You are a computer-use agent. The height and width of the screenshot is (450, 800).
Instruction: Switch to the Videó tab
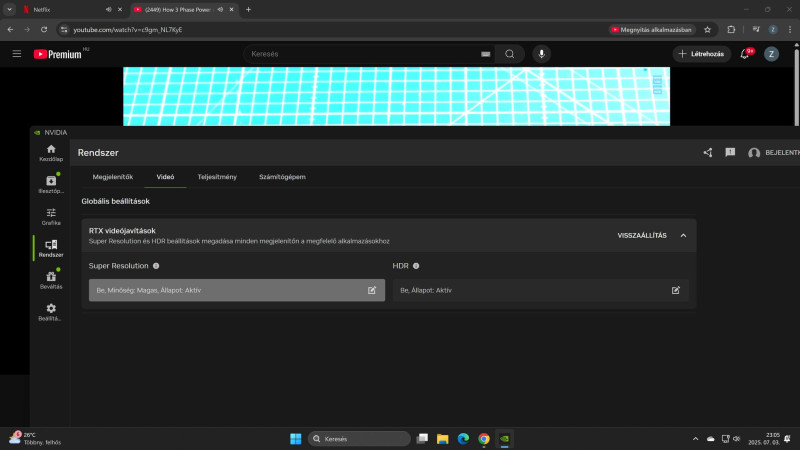pos(165,177)
